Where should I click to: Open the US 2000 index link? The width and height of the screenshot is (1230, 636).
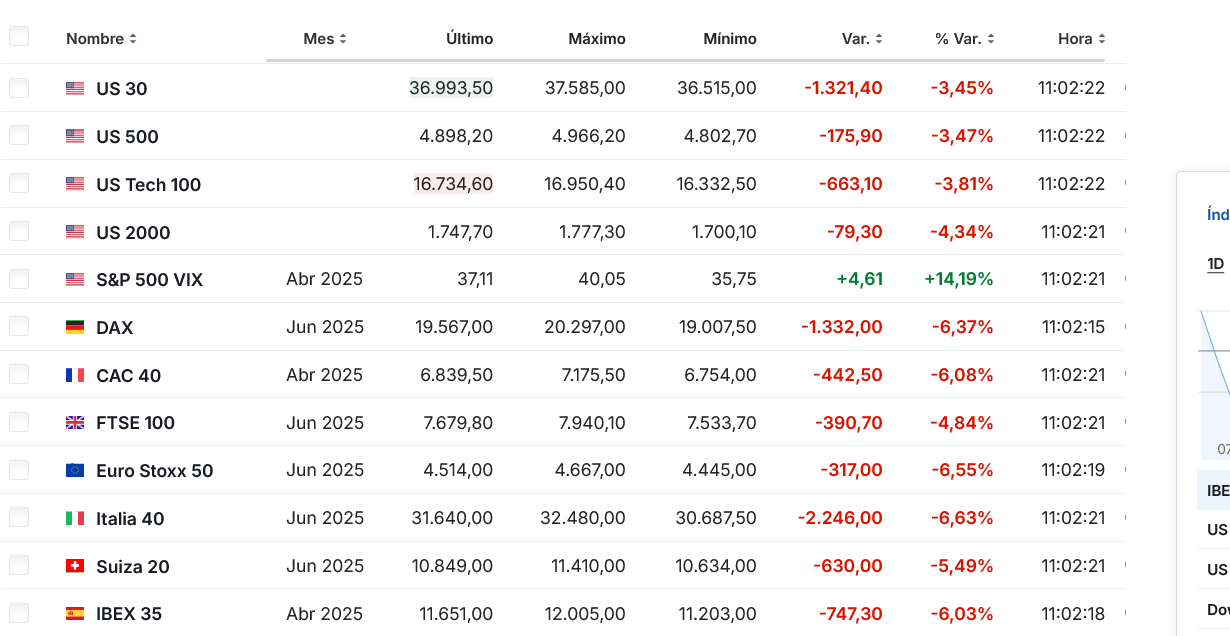tap(133, 232)
